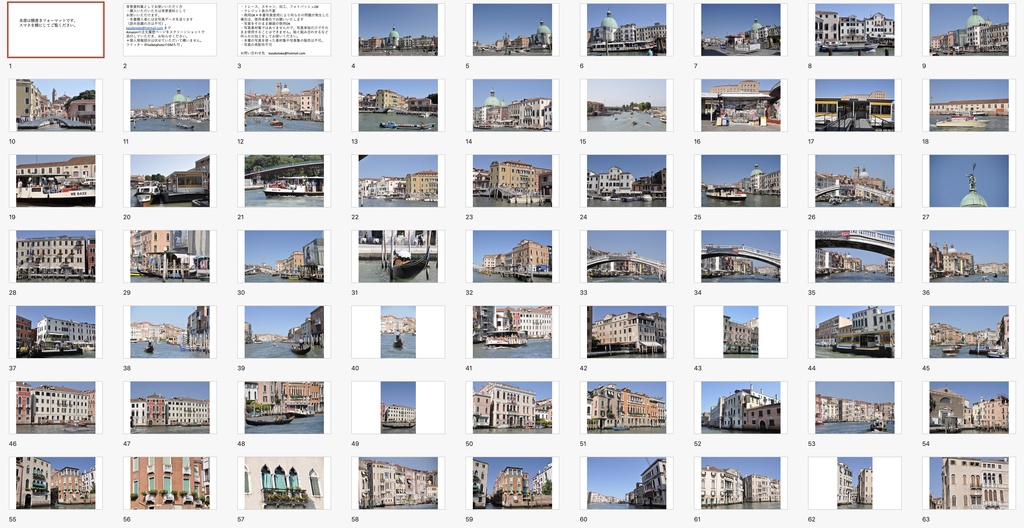Select slide thumbnail numbered 45
Image resolution: width=1024 pixels, height=528 pixels.
click(x=969, y=332)
